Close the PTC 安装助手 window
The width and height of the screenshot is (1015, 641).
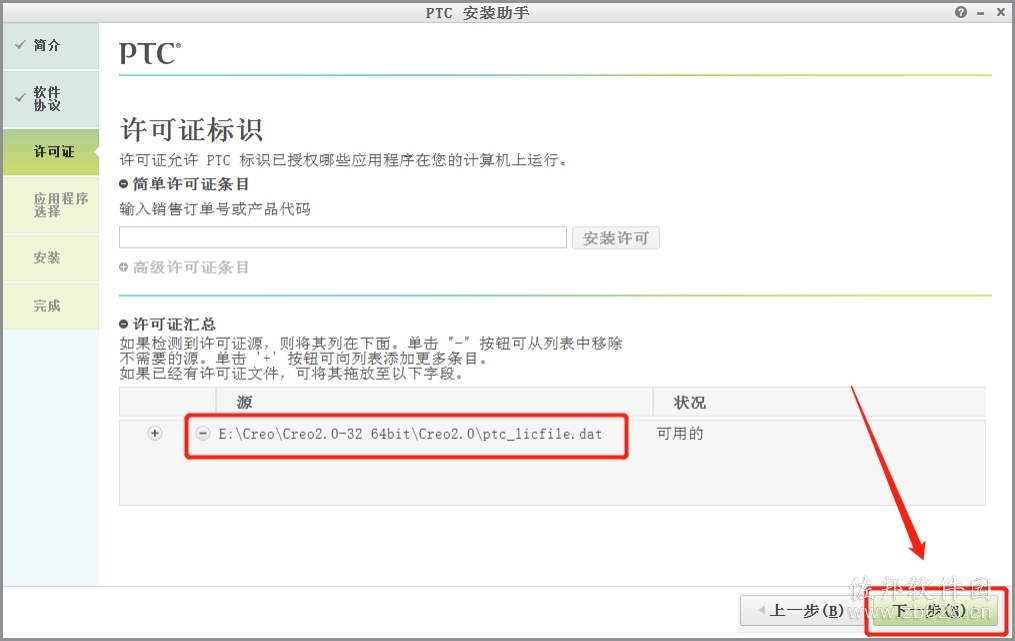coord(1000,12)
